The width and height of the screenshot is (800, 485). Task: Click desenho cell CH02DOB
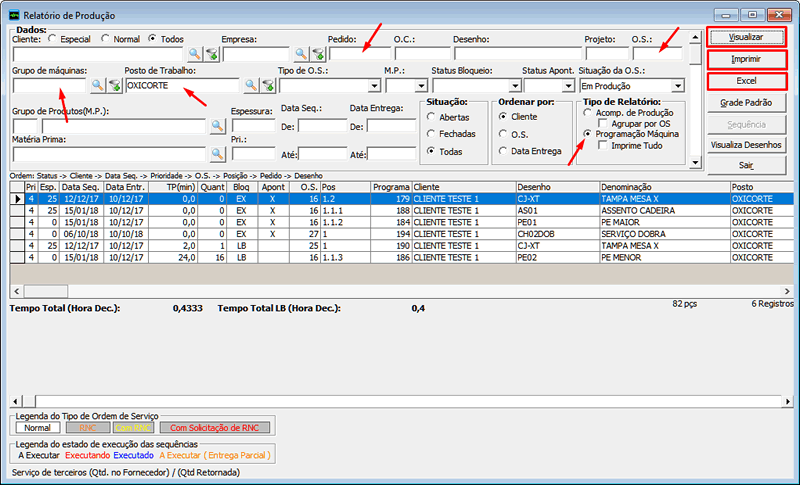(x=558, y=234)
